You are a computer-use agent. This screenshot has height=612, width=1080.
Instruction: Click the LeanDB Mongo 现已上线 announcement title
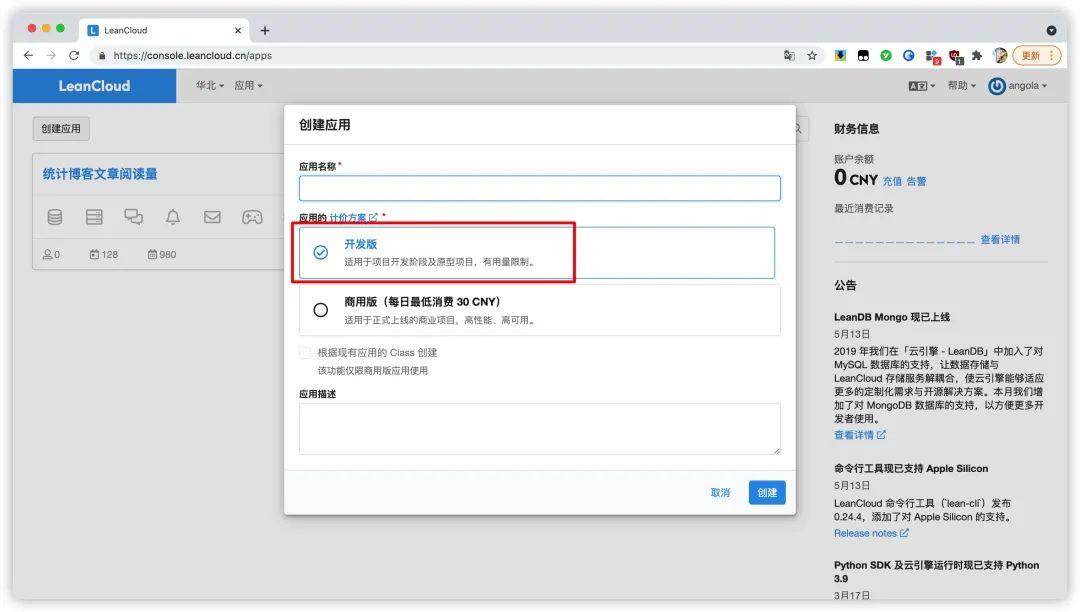click(x=892, y=317)
